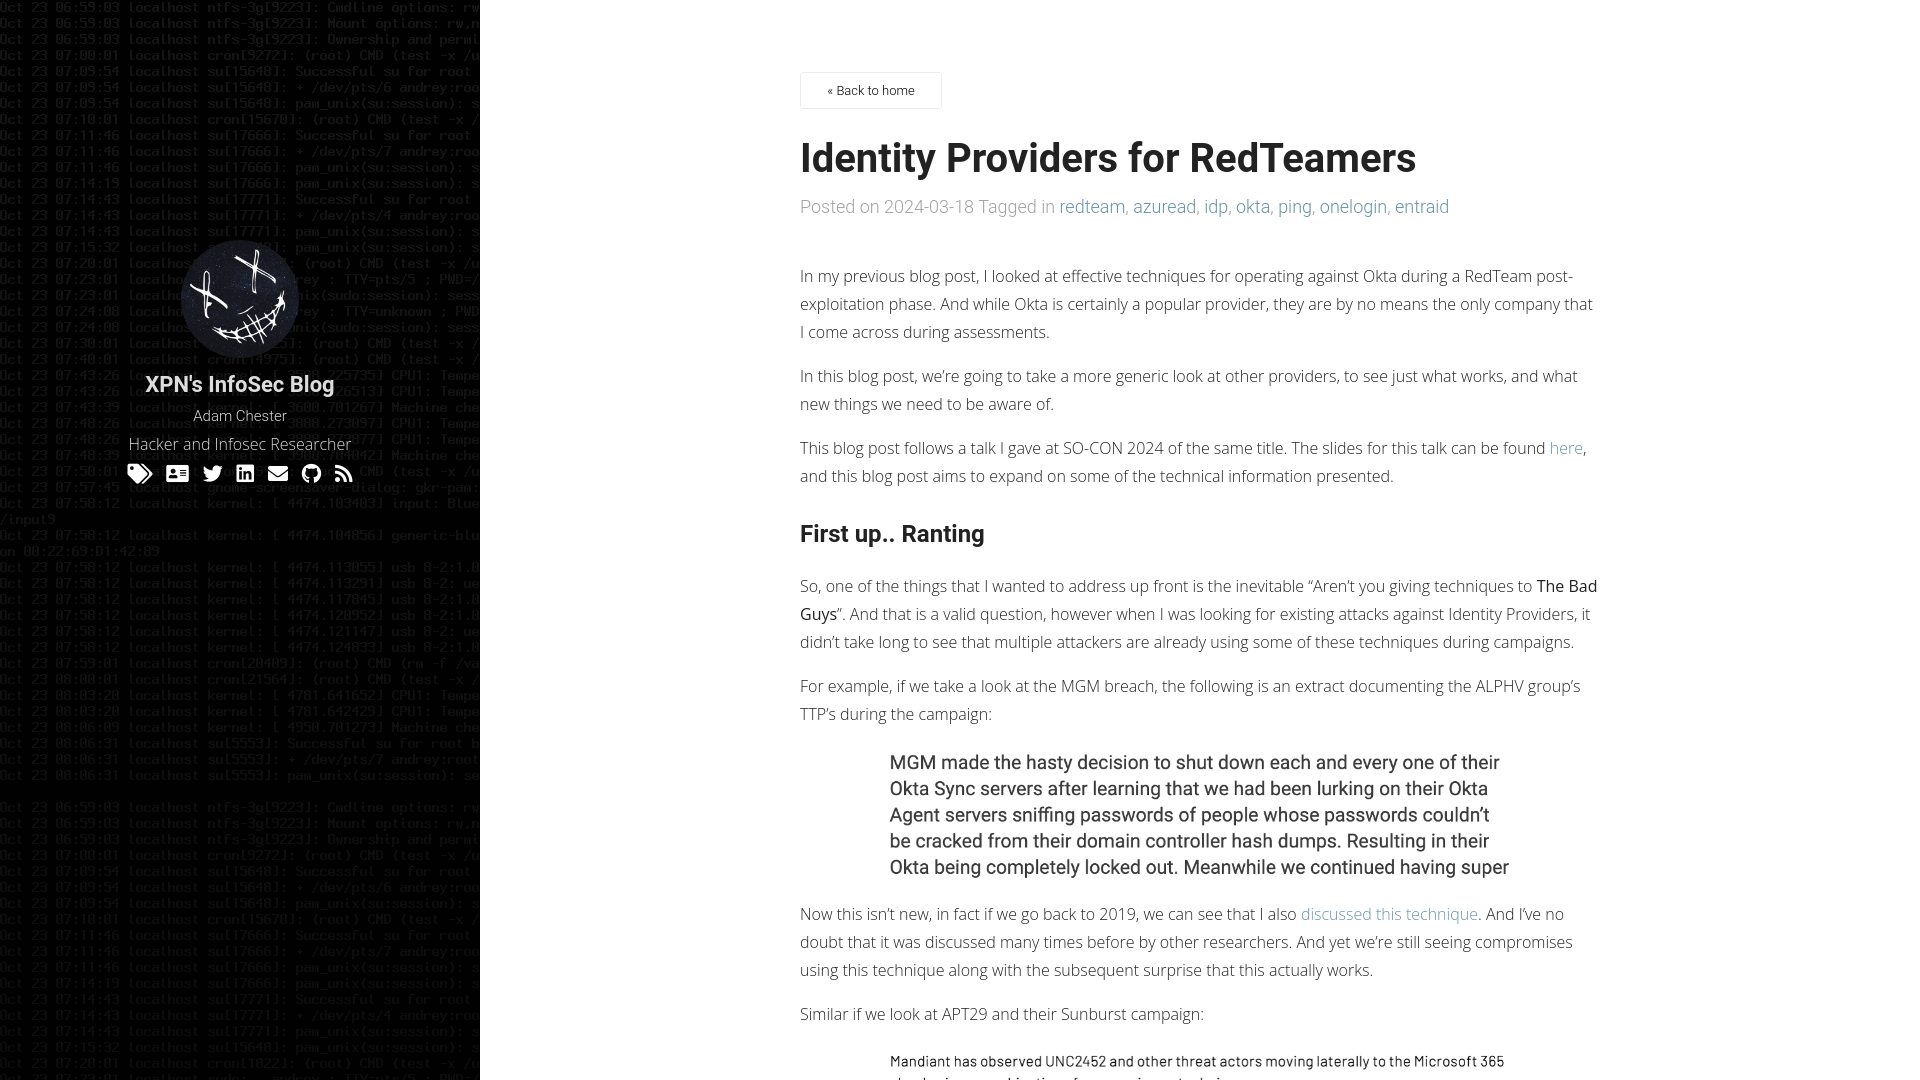Click the RSS feed icon in sidebar
Screen dimensions: 1920x1080
[x=344, y=473]
